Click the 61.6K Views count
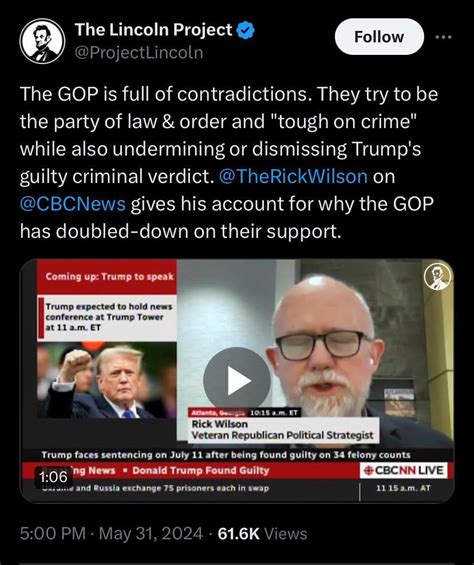The width and height of the screenshot is (474, 565). coord(262,534)
